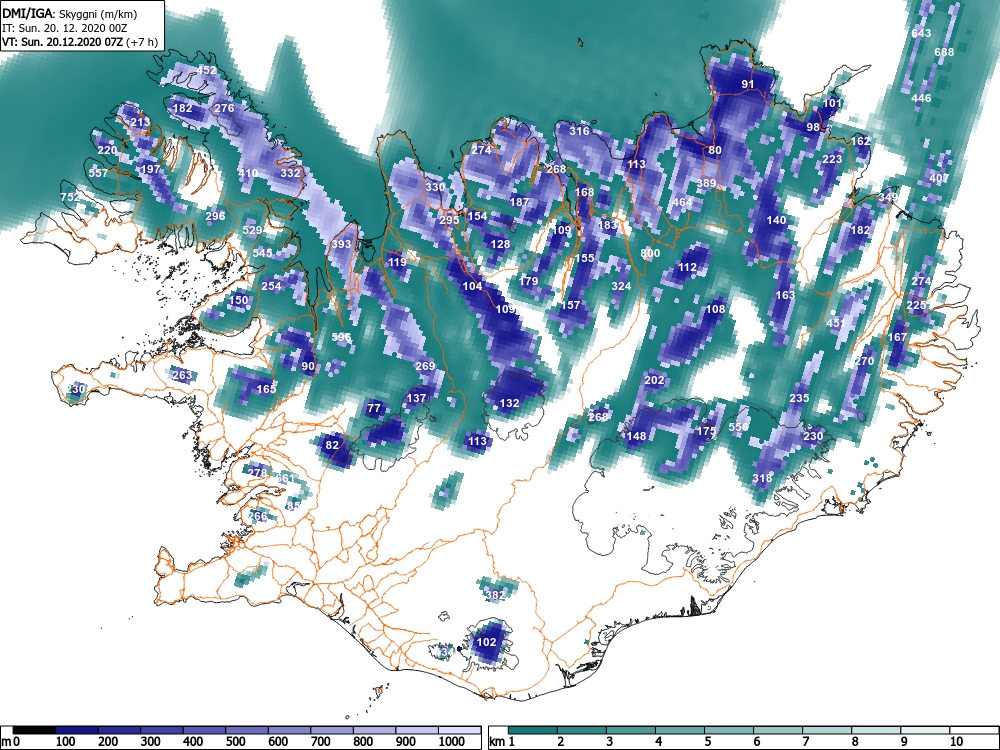Click the 596 visibility value
1000x750 pixels.
(341, 337)
